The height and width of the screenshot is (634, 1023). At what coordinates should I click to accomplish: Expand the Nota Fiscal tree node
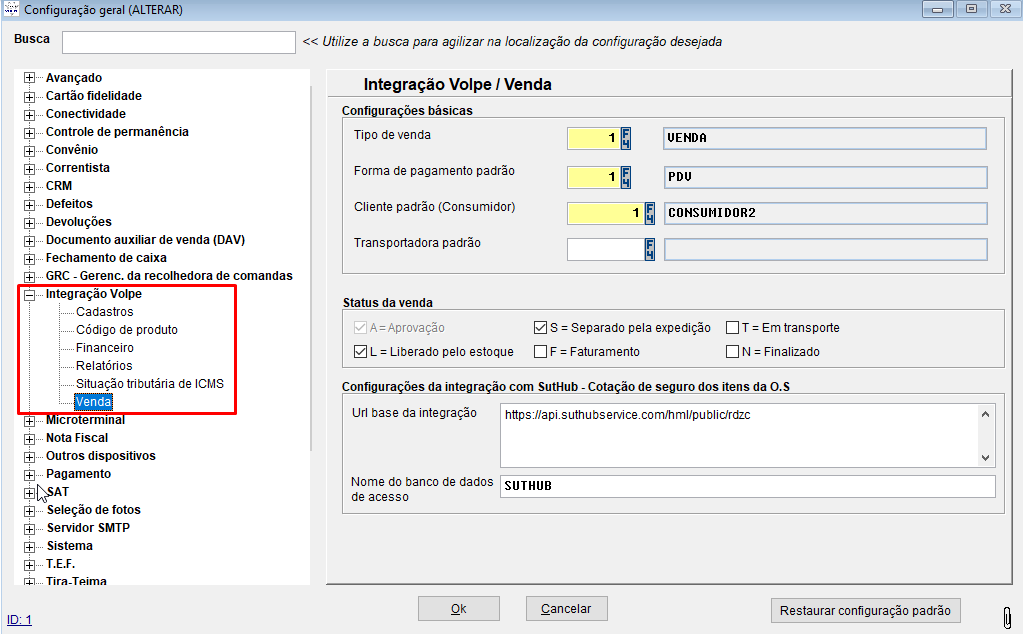tap(30, 438)
